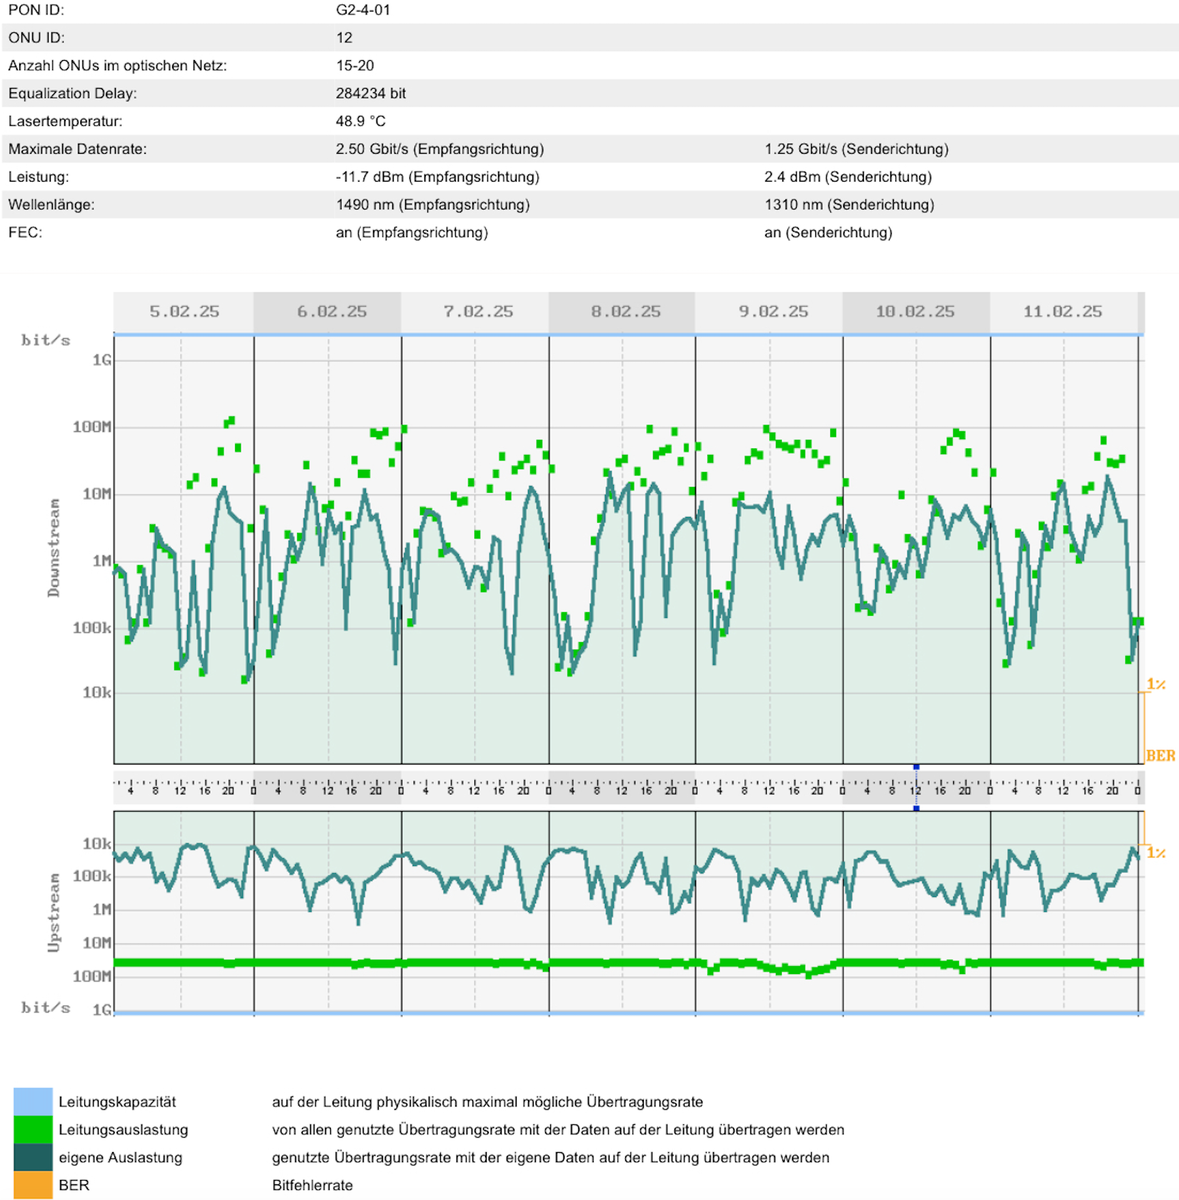Click the value 284234 bit
This screenshot has height=1200, width=1179.
pyautogui.click(x=371, y=94)
